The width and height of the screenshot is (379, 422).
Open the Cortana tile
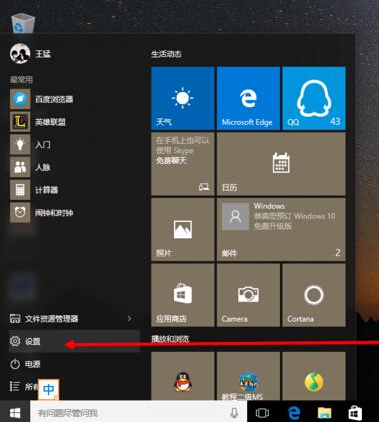[314, 295]
